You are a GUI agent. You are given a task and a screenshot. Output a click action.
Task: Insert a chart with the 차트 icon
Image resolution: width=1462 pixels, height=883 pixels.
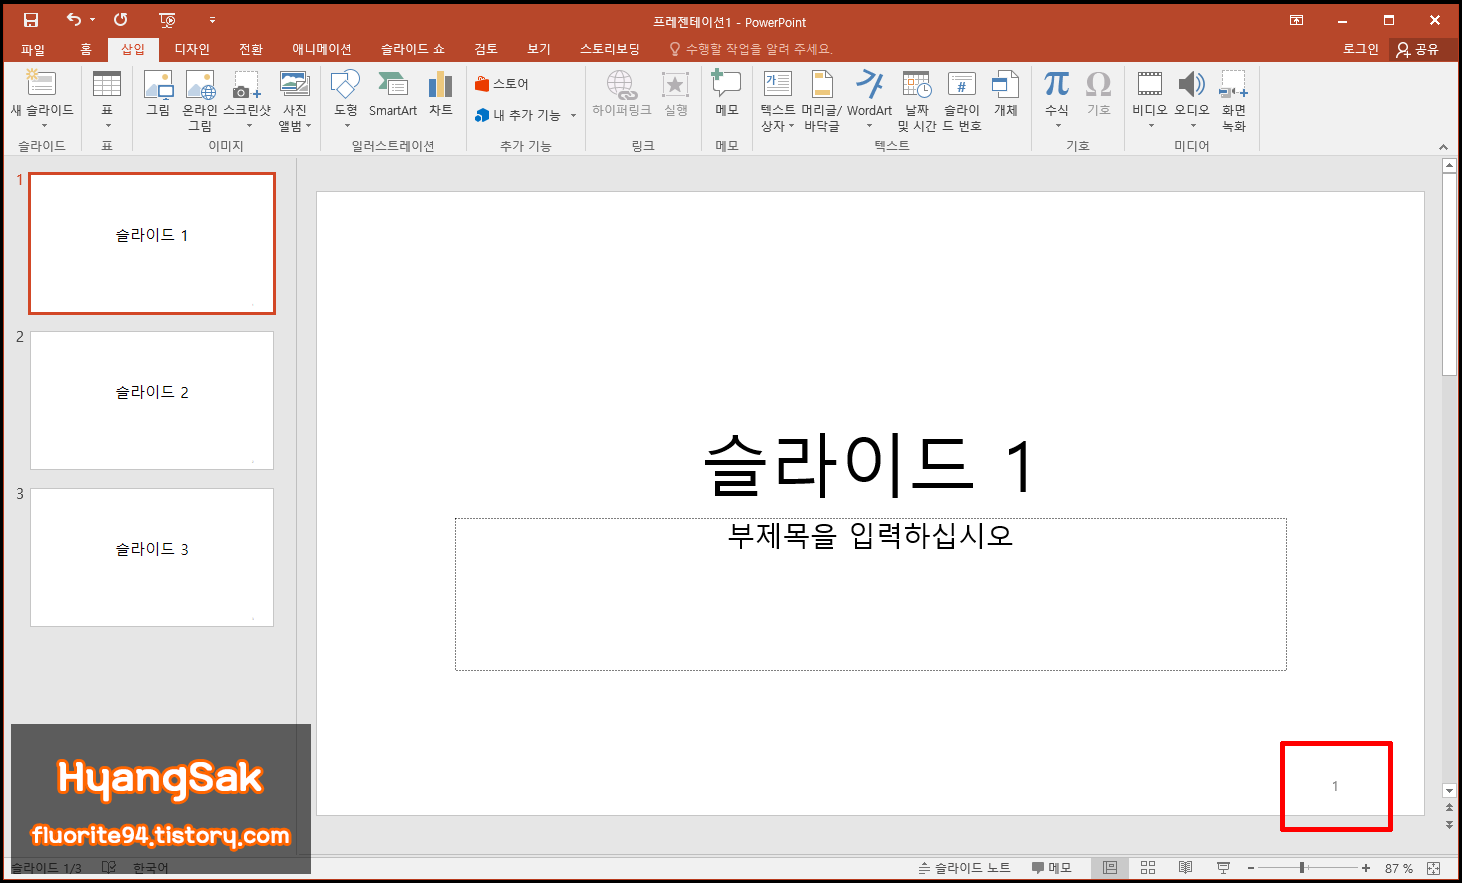[x=441, y=95]
